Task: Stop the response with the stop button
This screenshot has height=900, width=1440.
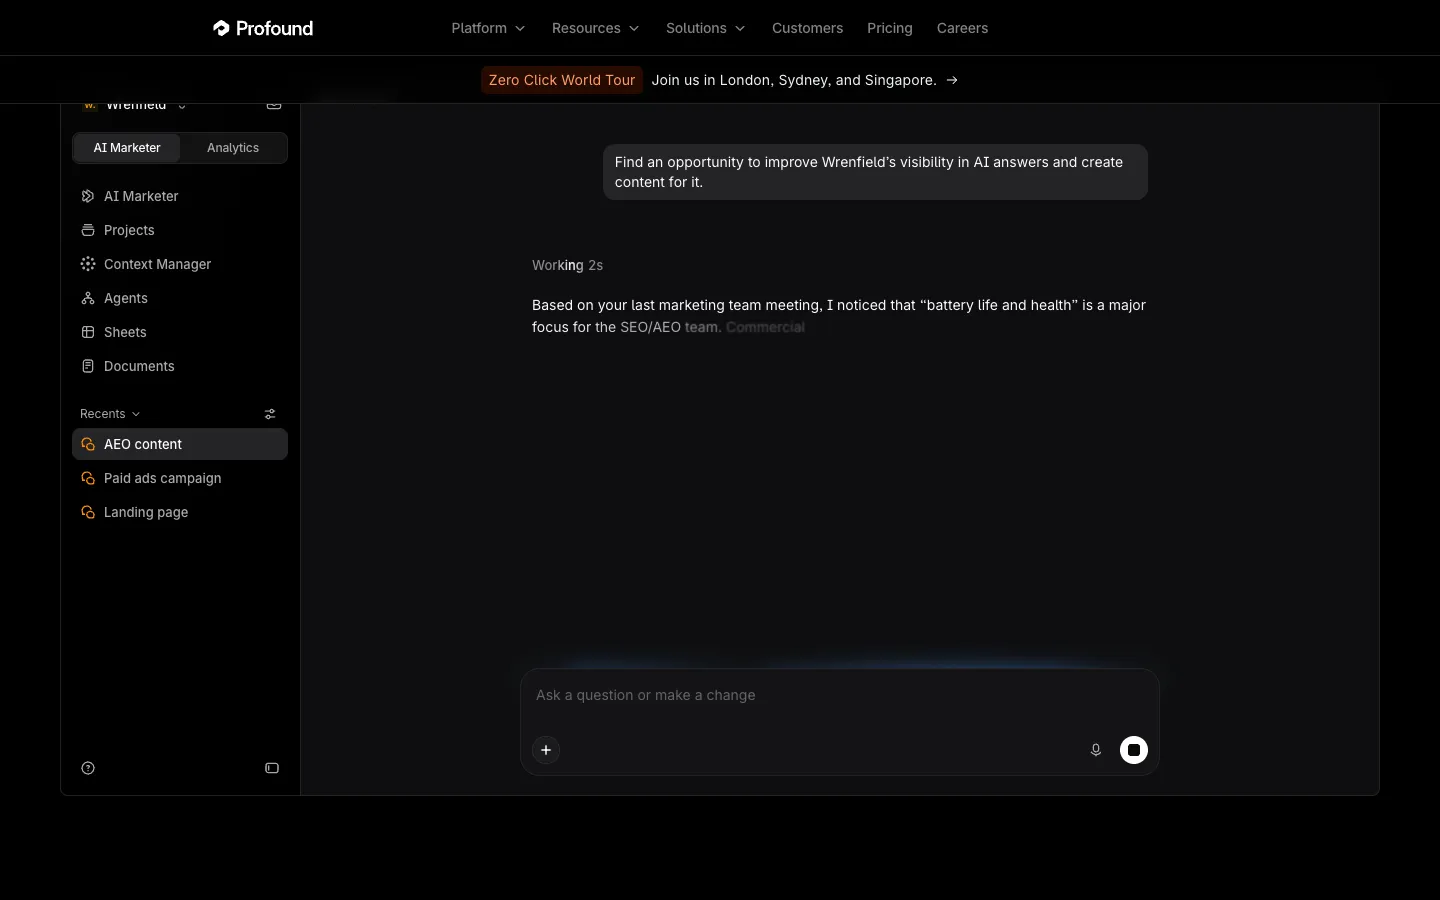Action: point(1134,750)
